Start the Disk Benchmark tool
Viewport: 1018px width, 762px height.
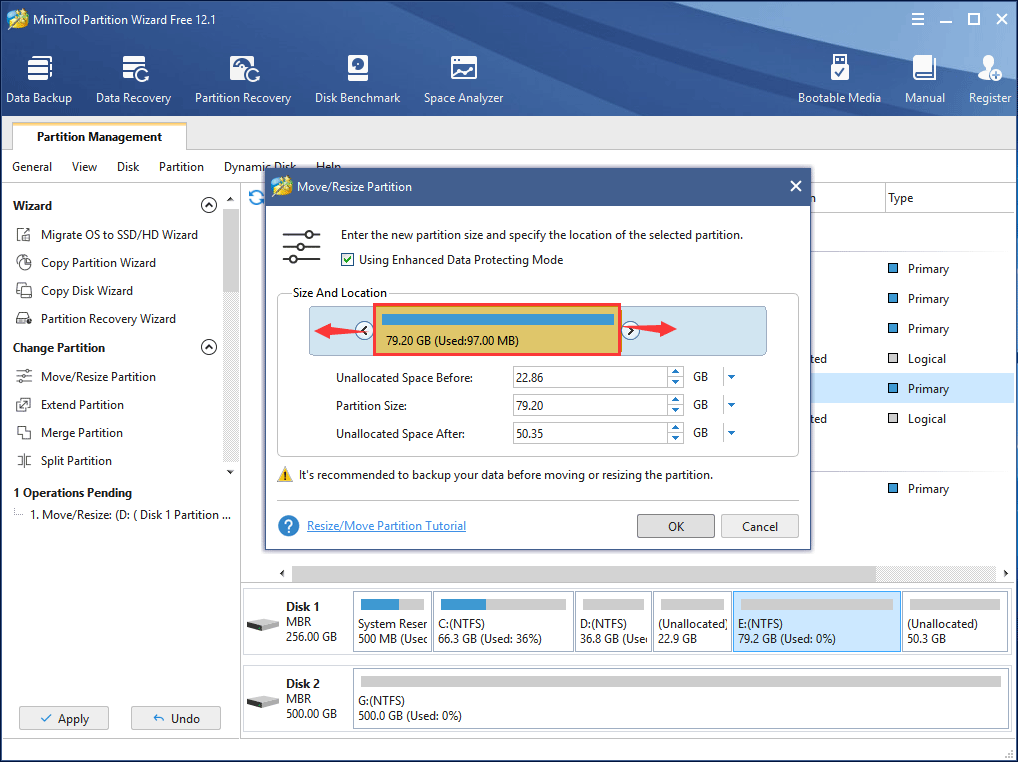[x=357, y=75]
